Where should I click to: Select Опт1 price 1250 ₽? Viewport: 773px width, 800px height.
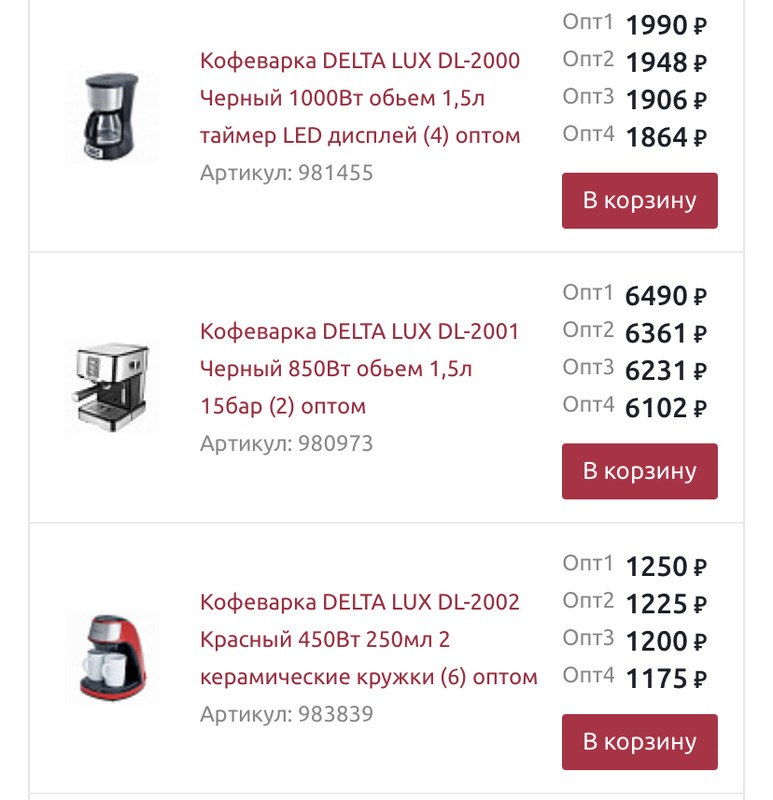[665, 567]
